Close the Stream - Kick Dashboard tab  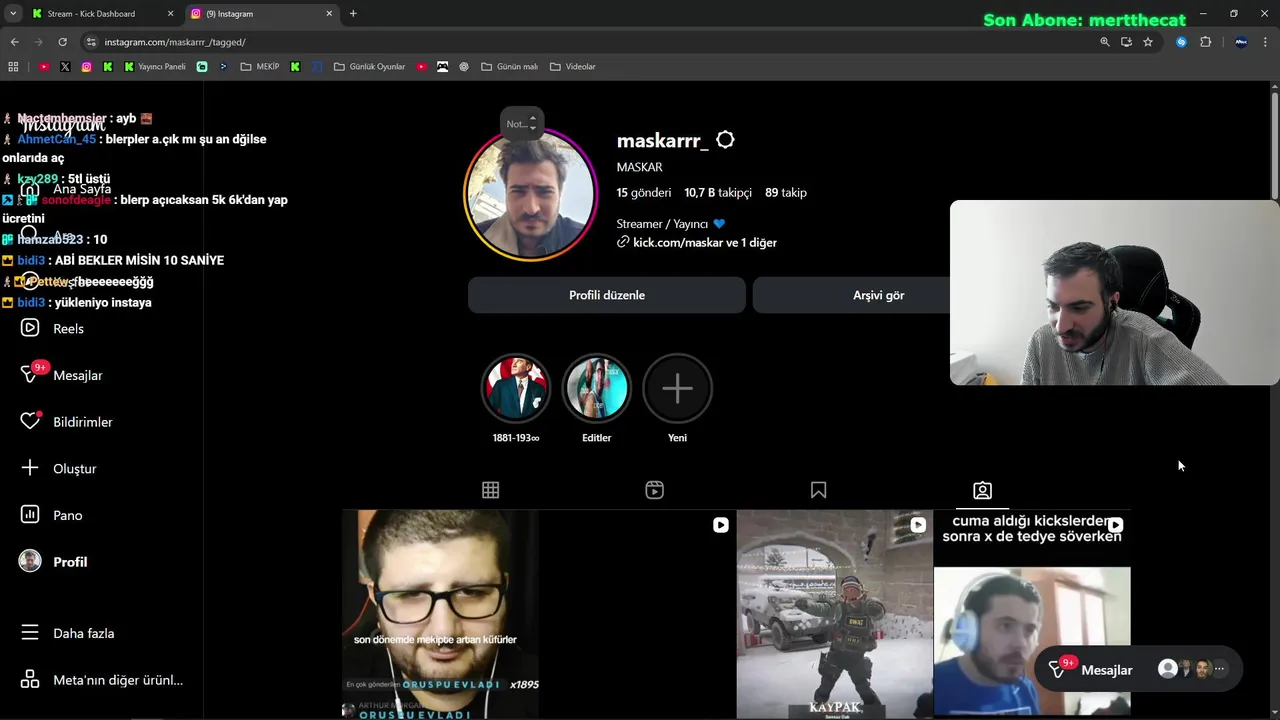click(170, 14)
